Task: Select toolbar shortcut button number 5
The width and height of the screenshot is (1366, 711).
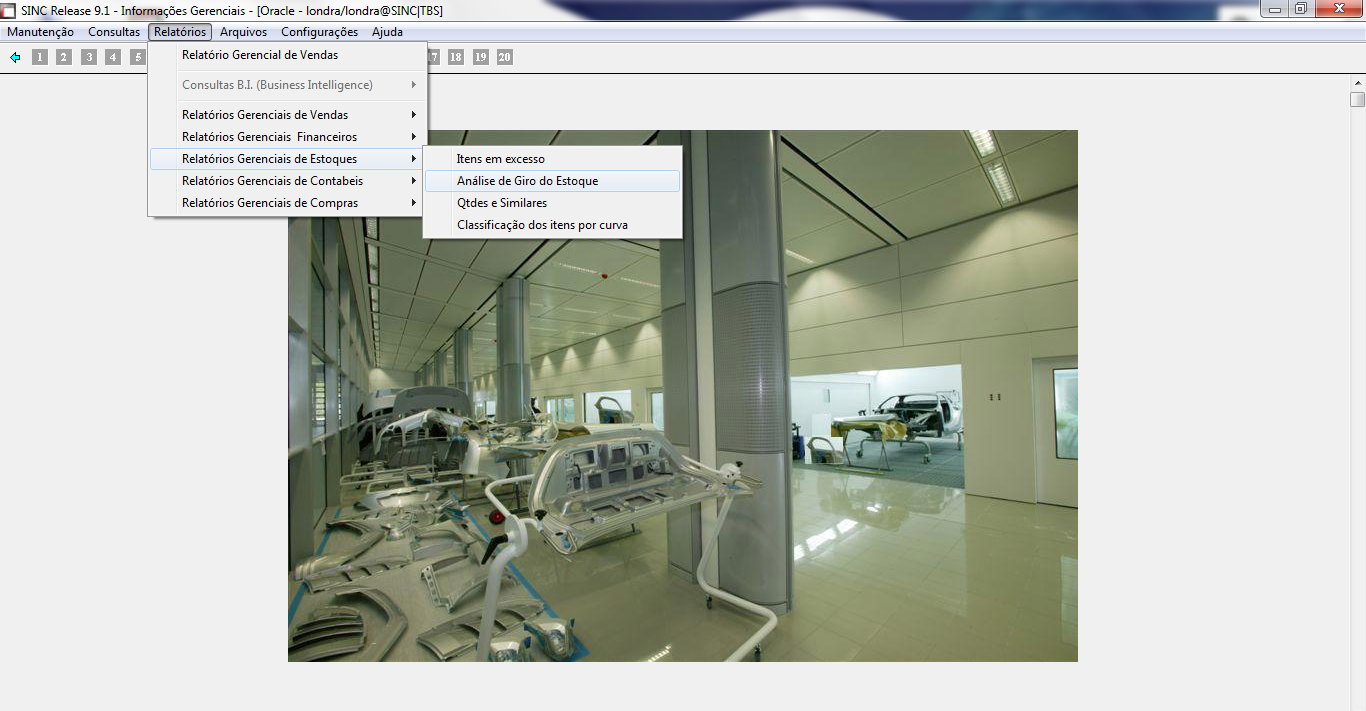Action: click(x=138, y=57)
